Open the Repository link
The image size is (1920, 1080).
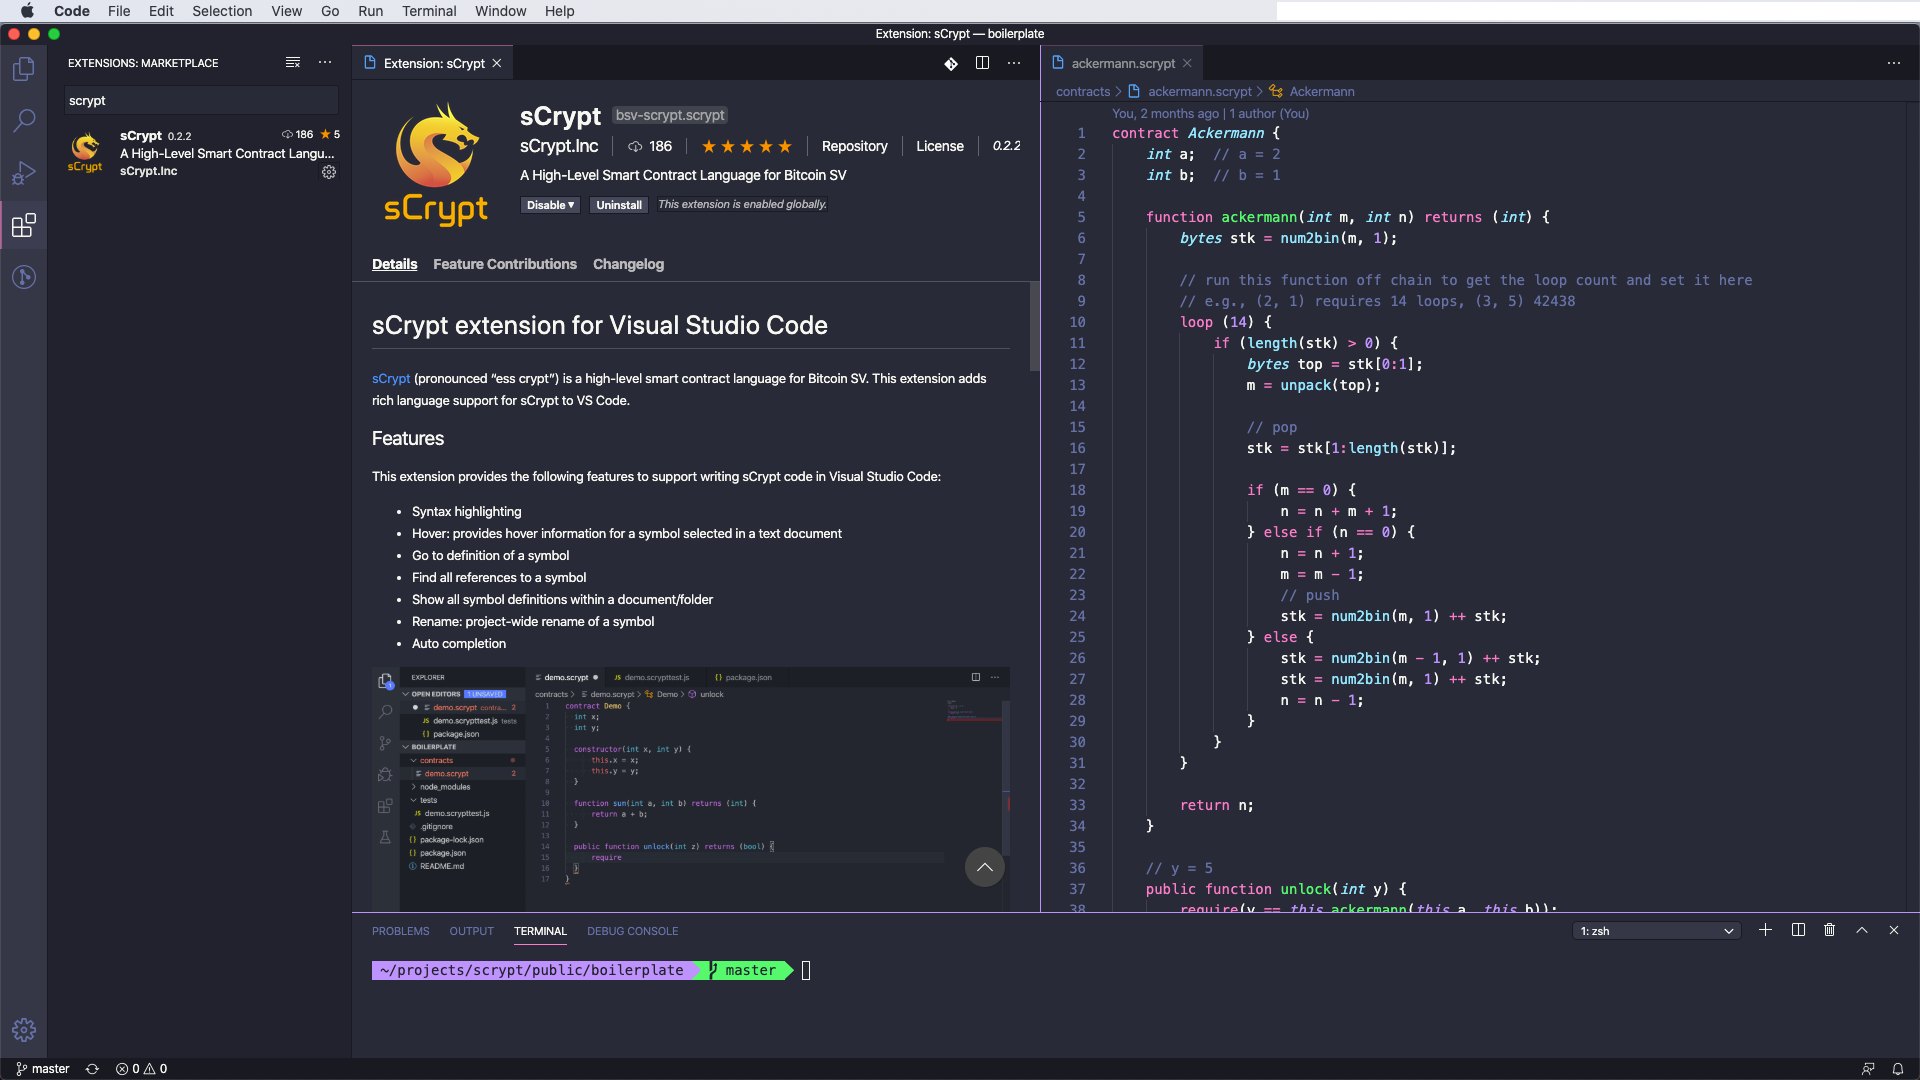854,146
